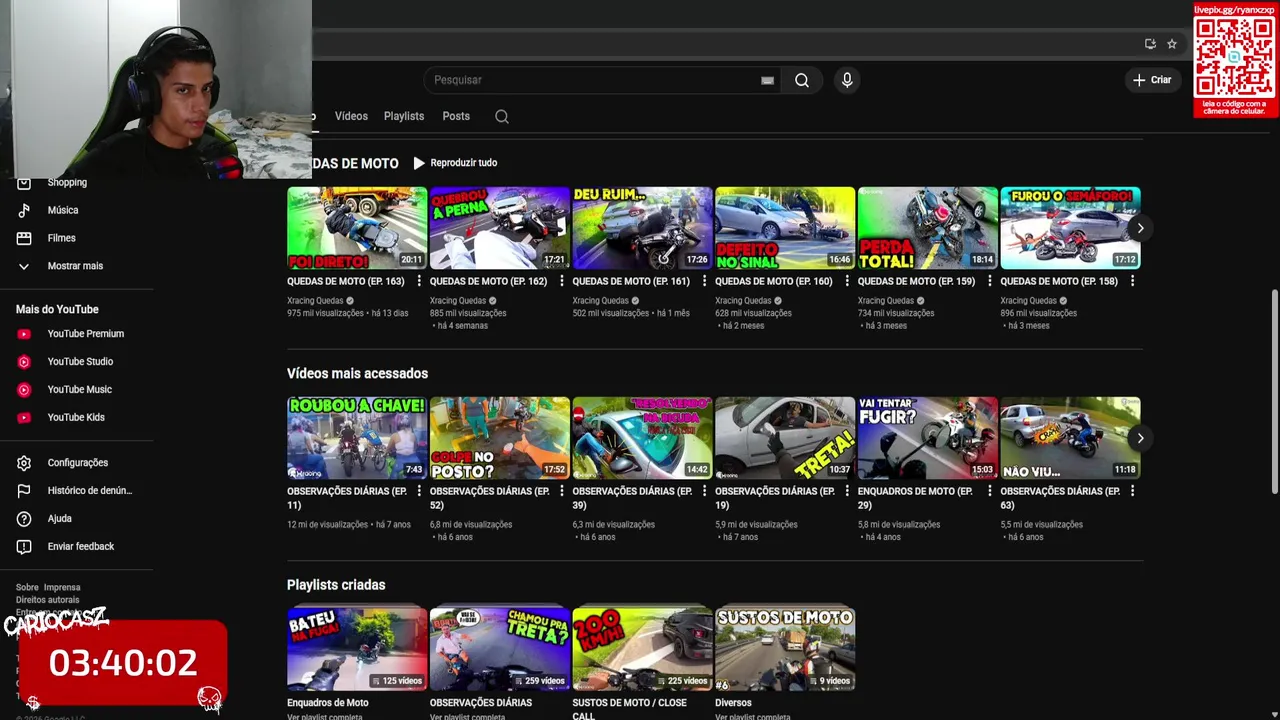Click the install app icon in address bar

(x=1150, y=44)
